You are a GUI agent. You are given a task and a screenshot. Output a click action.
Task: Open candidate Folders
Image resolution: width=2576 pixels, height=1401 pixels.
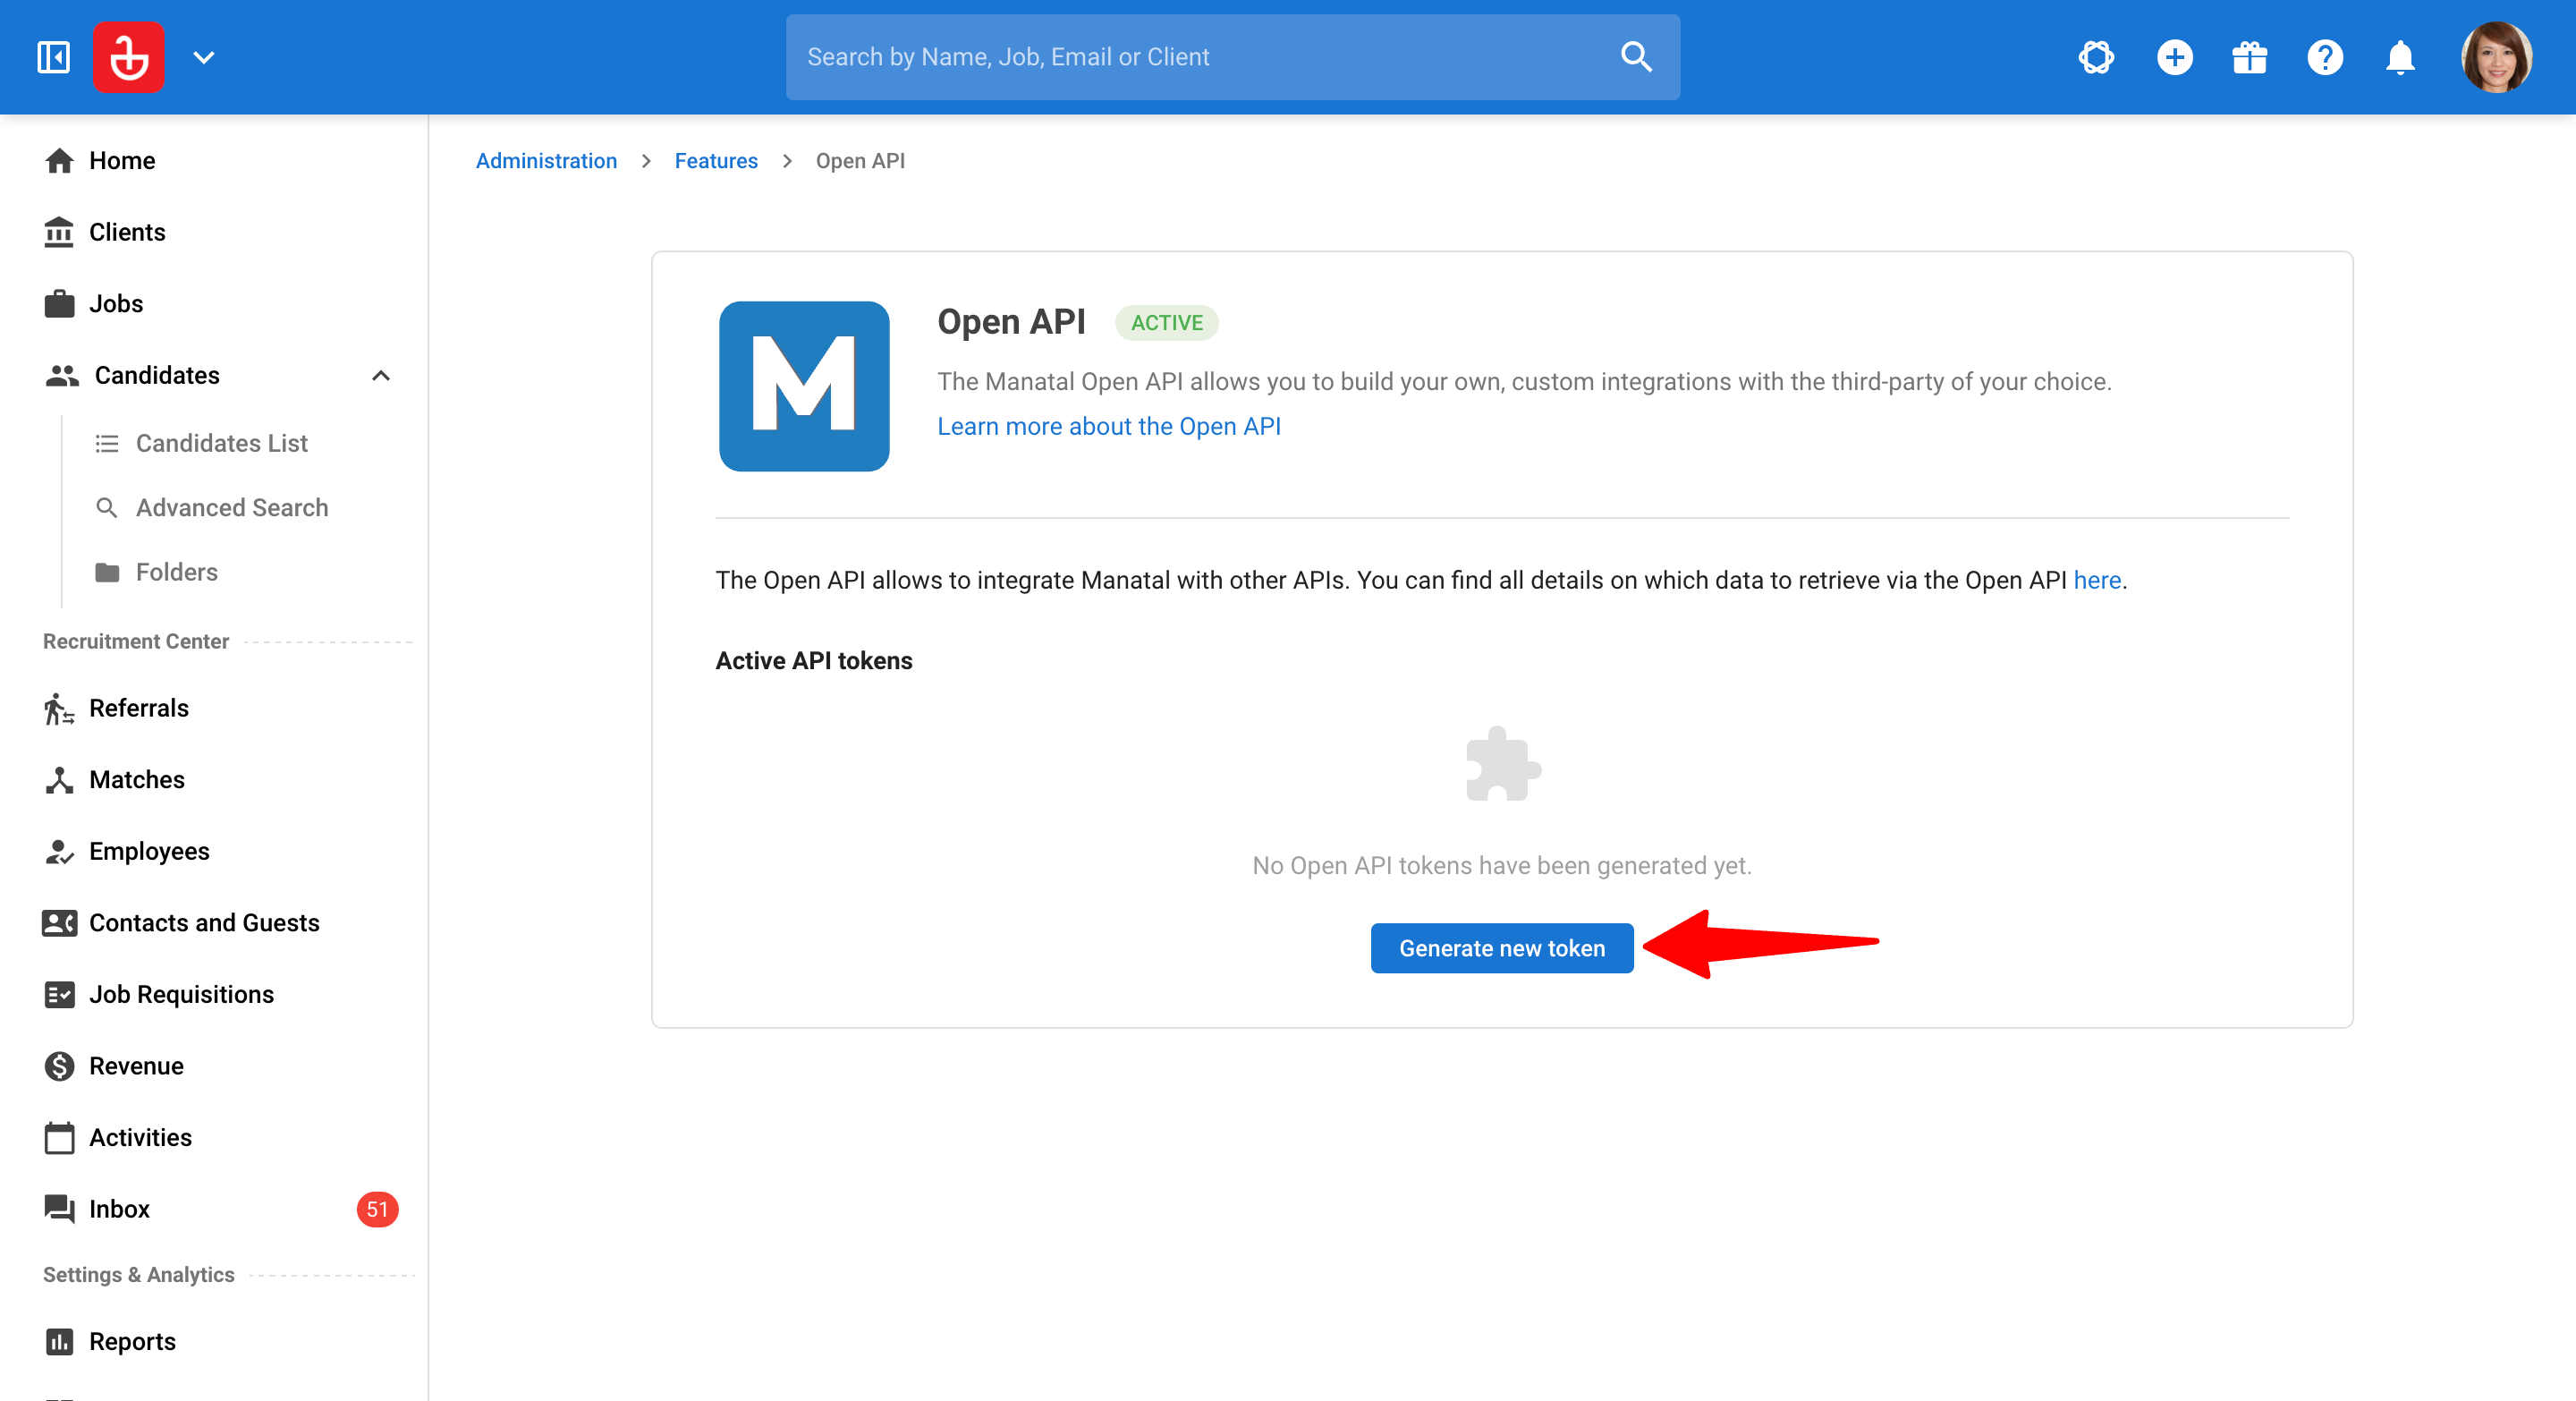tap(177, 573)
